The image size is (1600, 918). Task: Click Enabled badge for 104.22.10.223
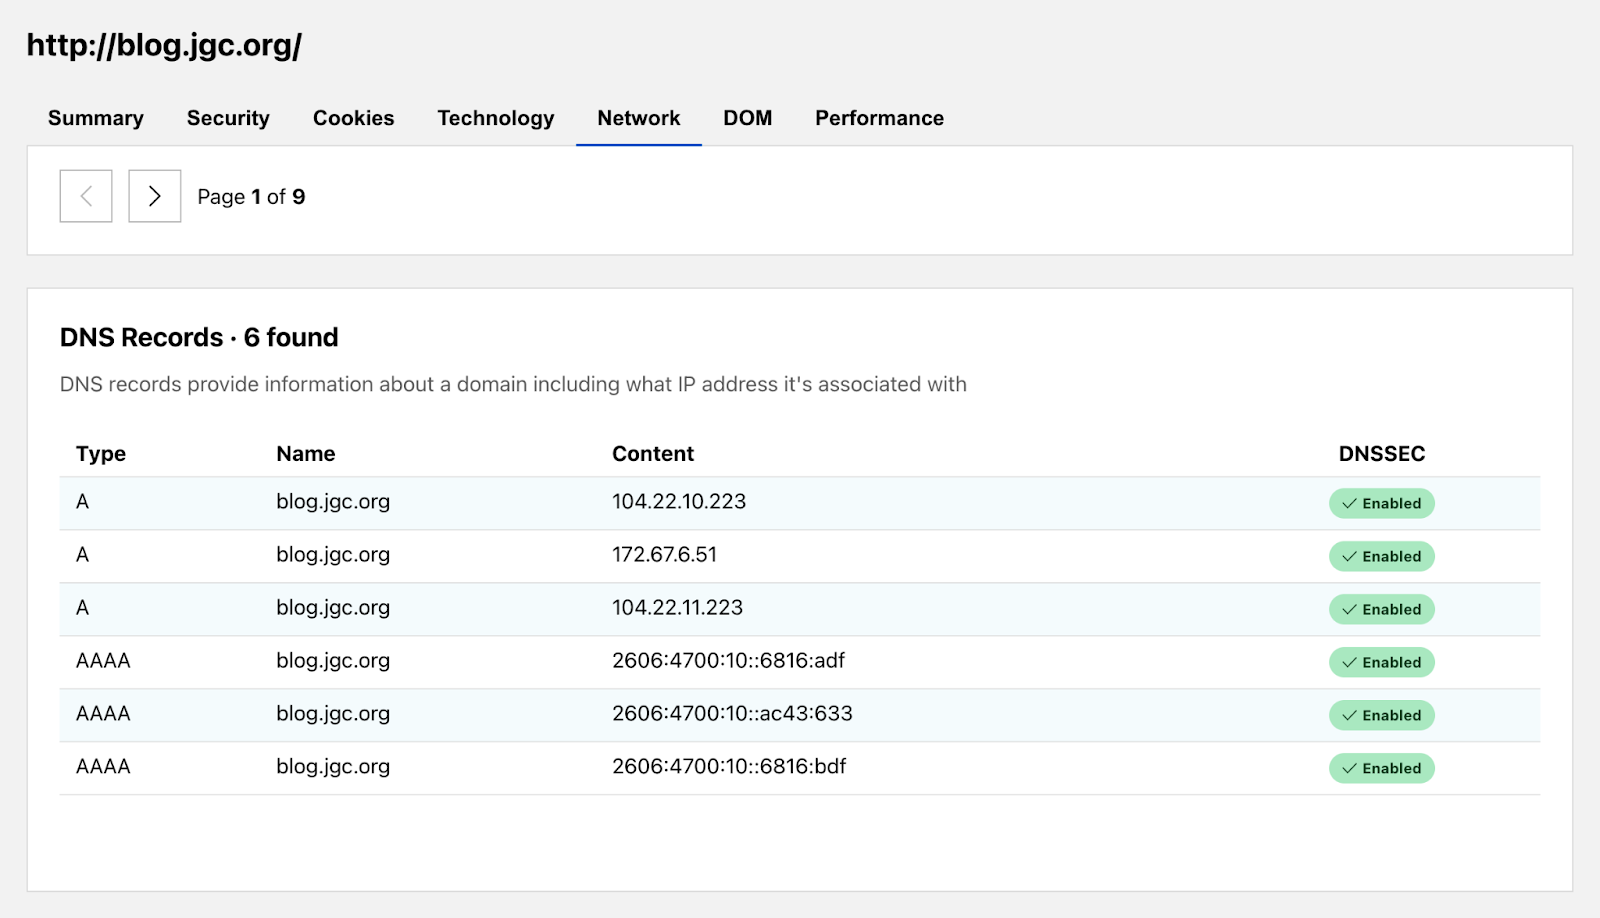click(1381, 503)
